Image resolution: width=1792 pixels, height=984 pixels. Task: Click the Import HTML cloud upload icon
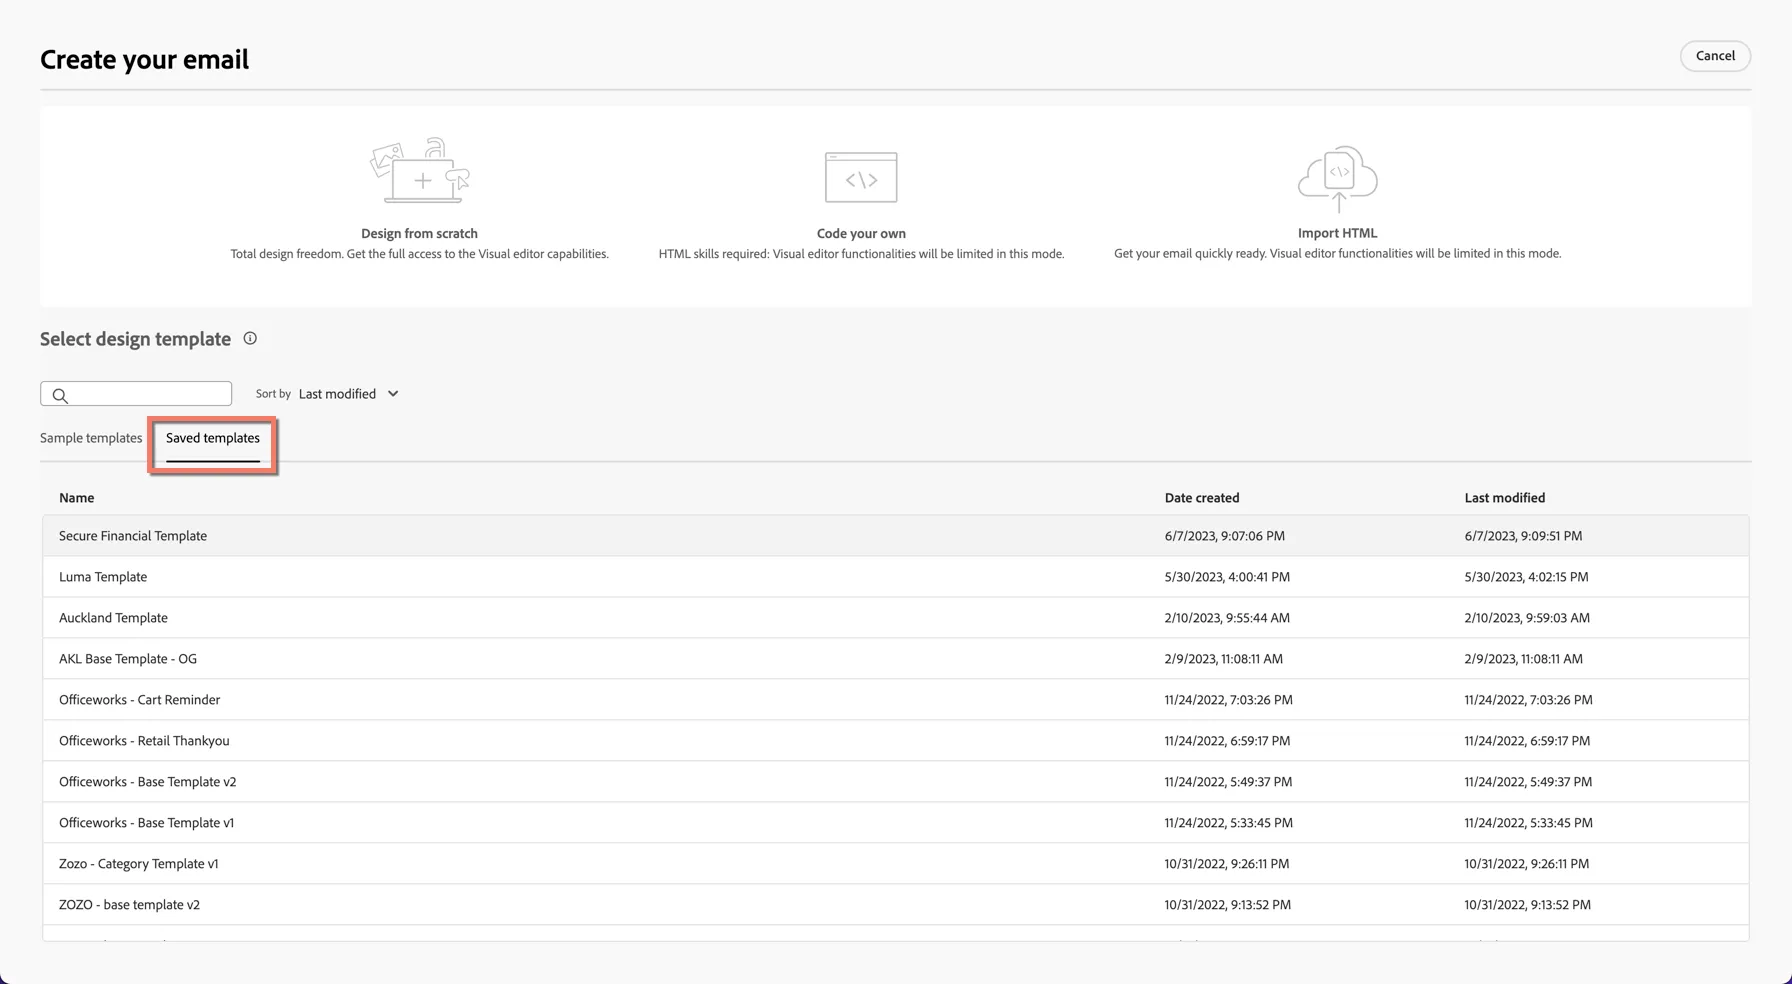point(1338,178)
